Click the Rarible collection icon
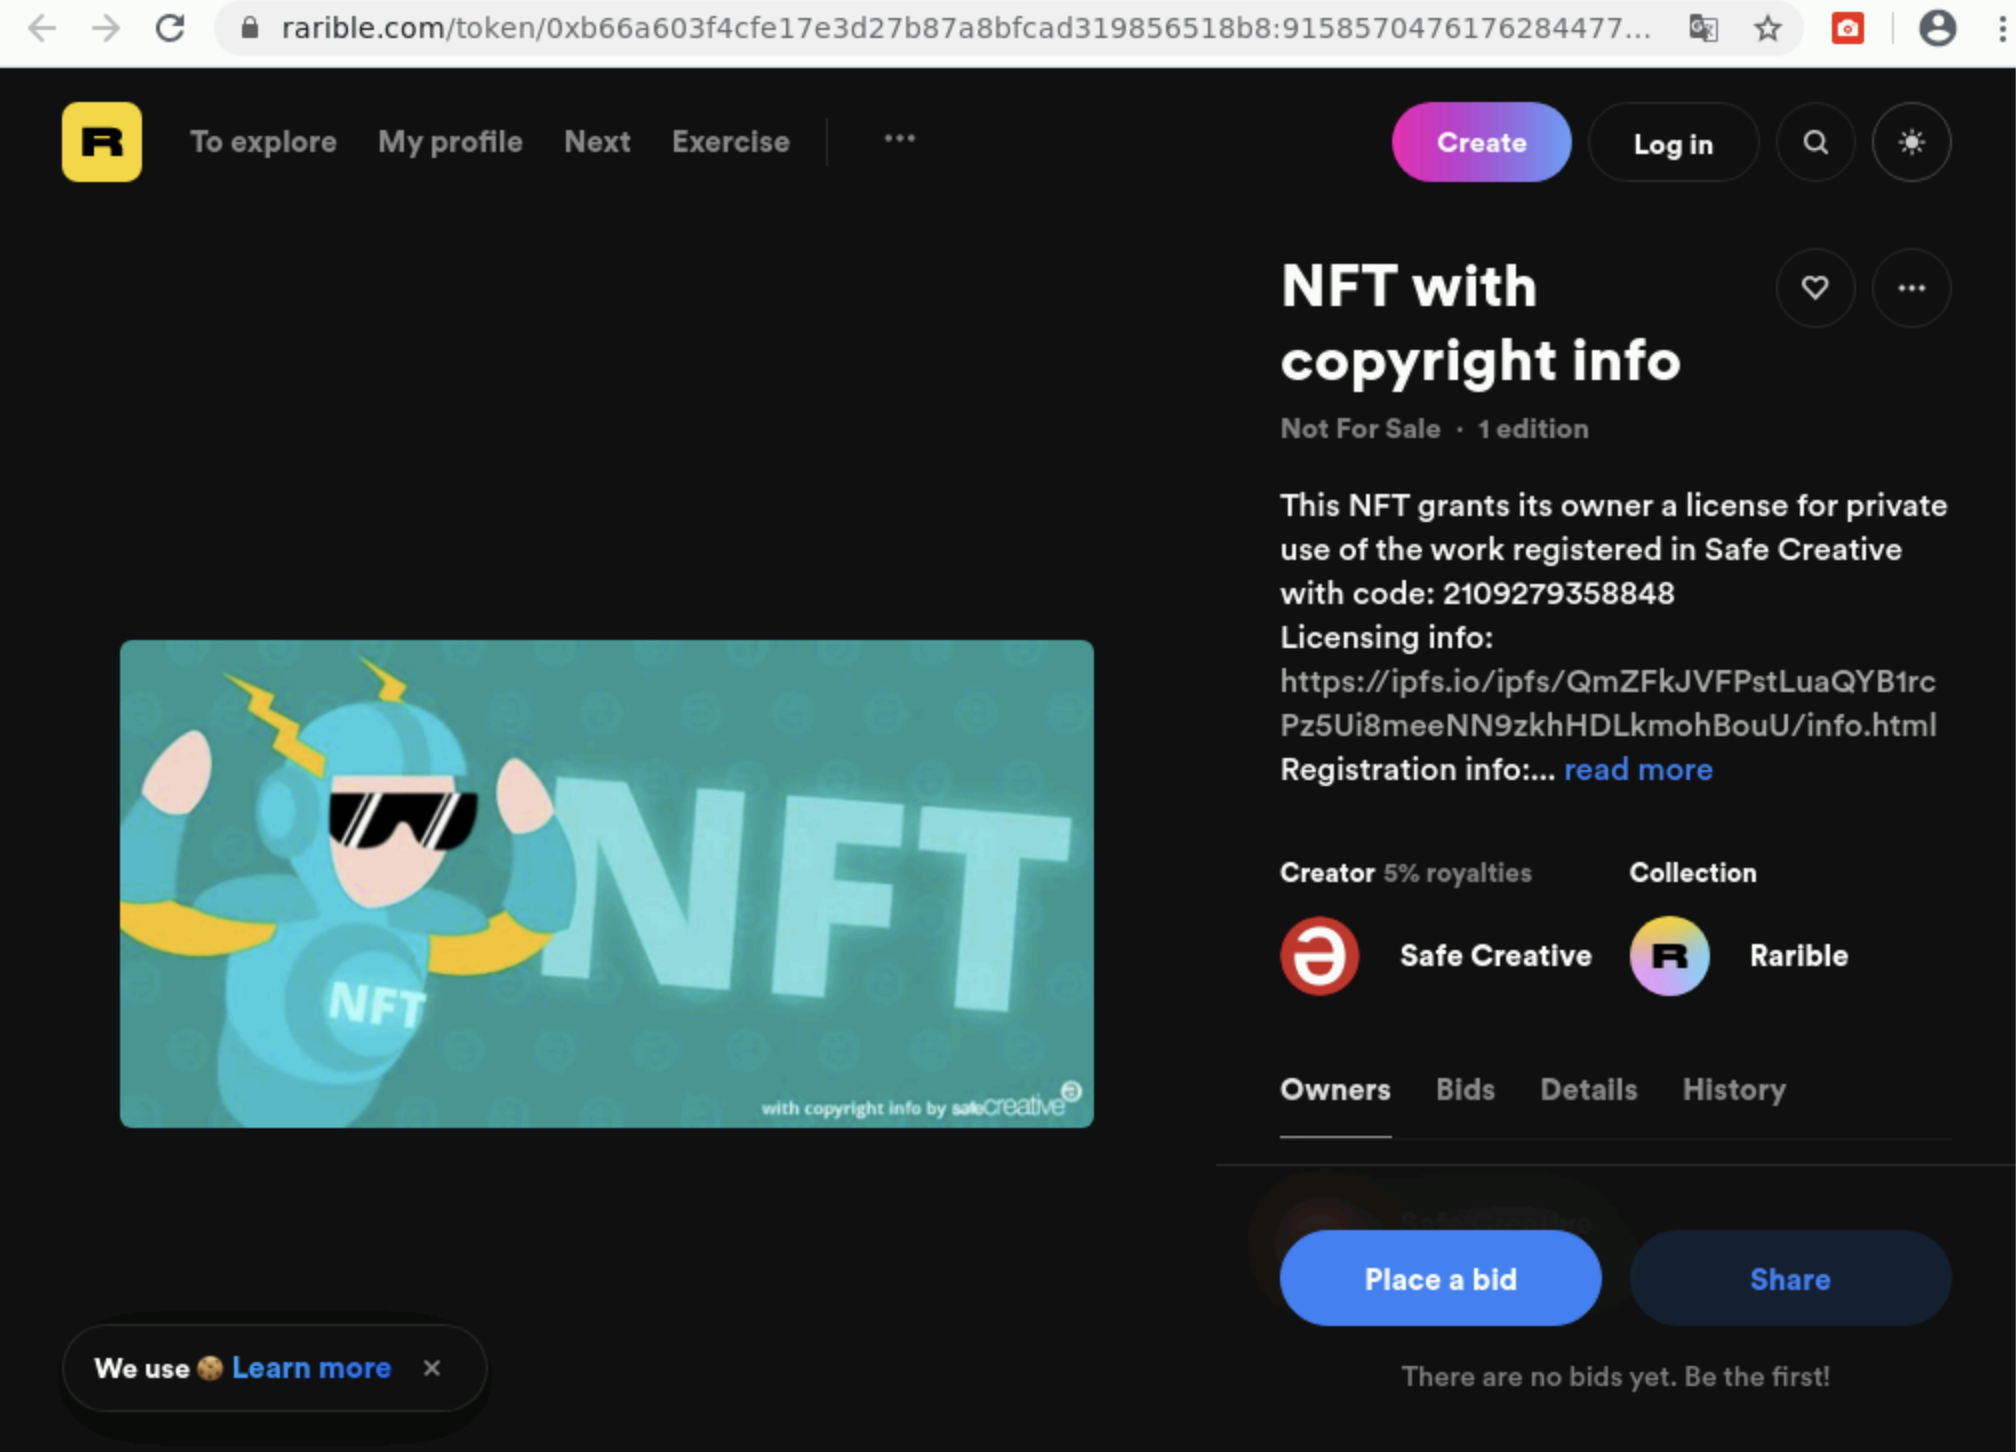Screen dimensions: 2016x1452 tap(1668, 956)
